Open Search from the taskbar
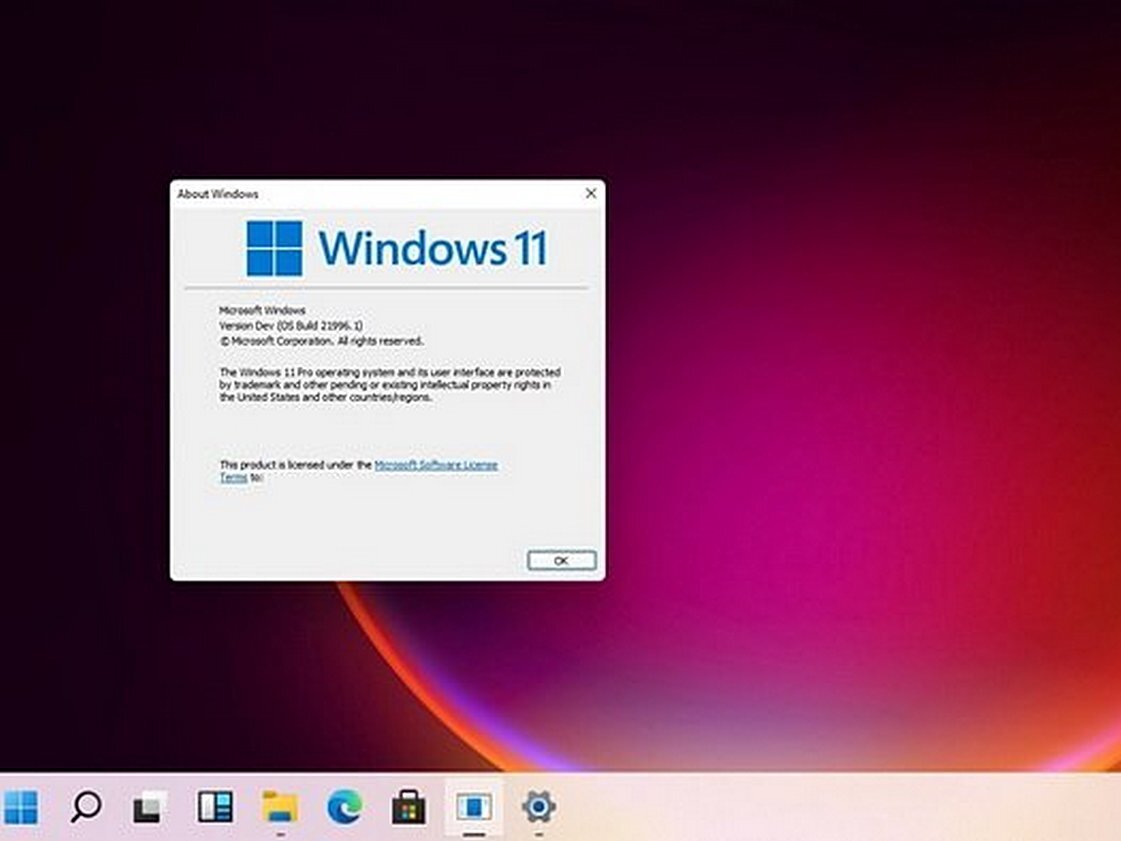Viewport: 1121px width, 841px height. coord(85,807)
